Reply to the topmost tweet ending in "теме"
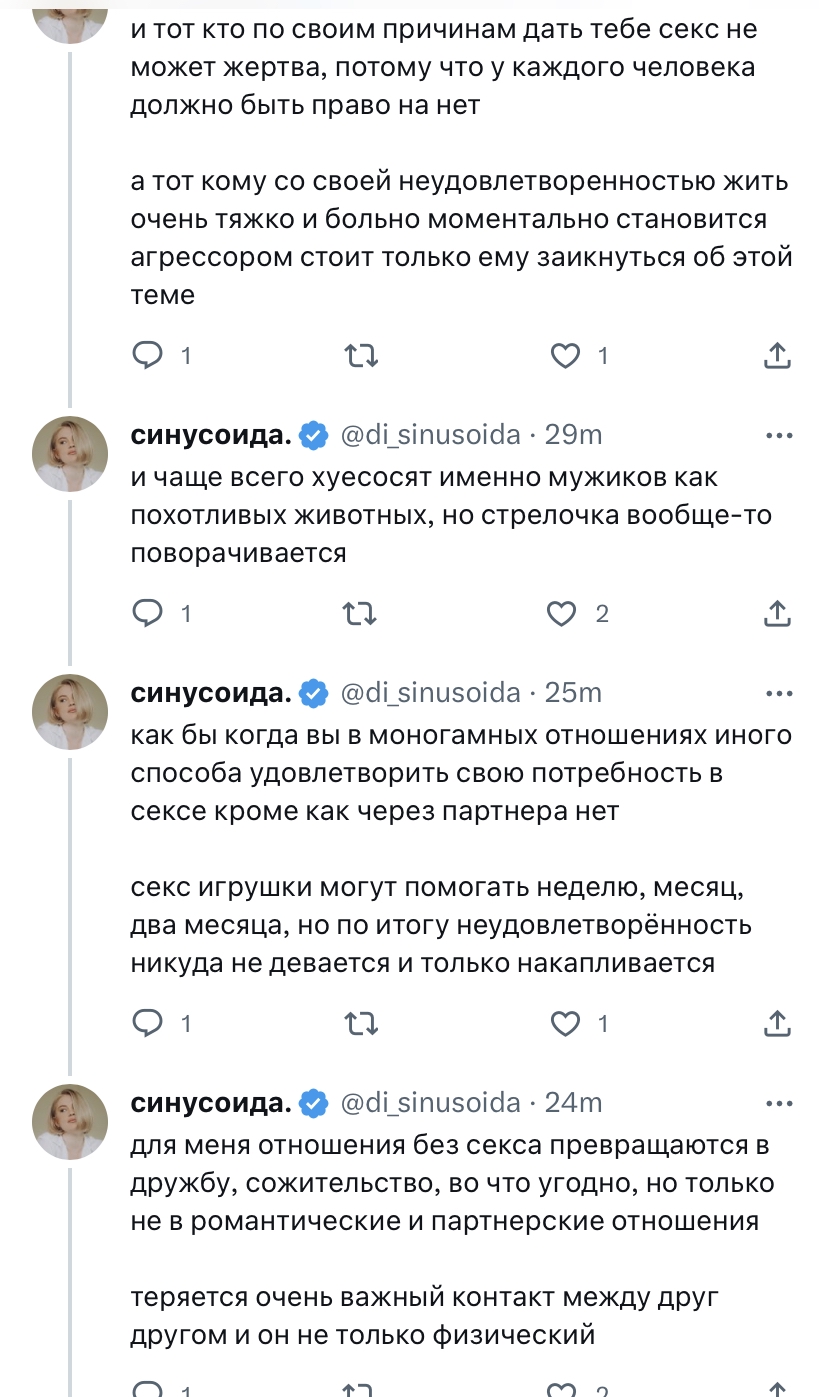The width and height of the screenshot is (828, 1397). [x=148, y=355]
